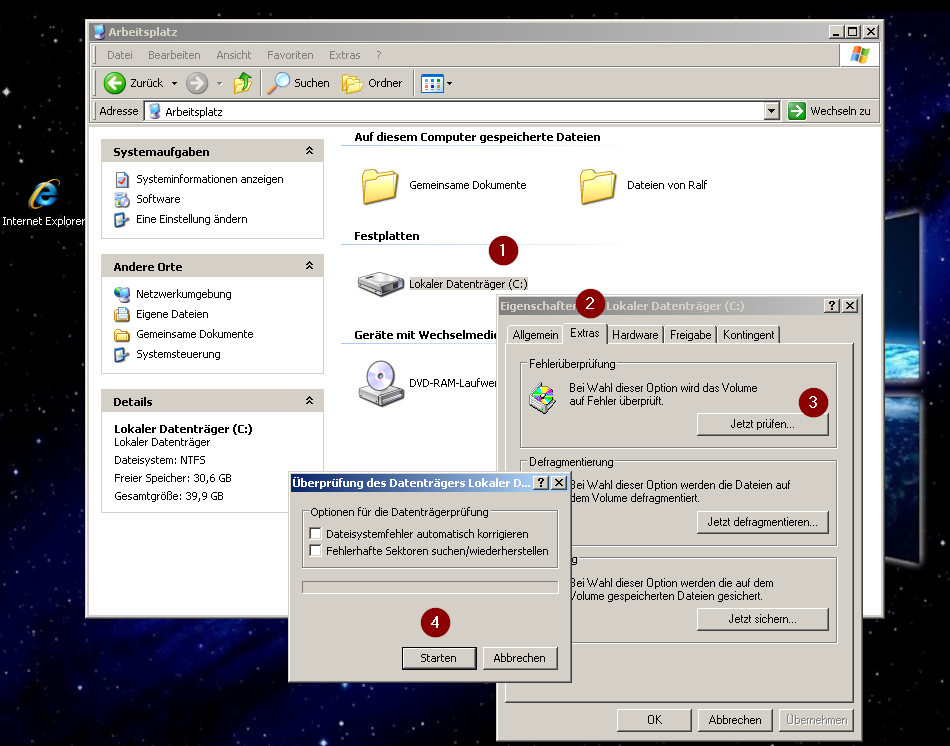
Task: Open the view mode dropdown arrow
Action: [449, 84]
